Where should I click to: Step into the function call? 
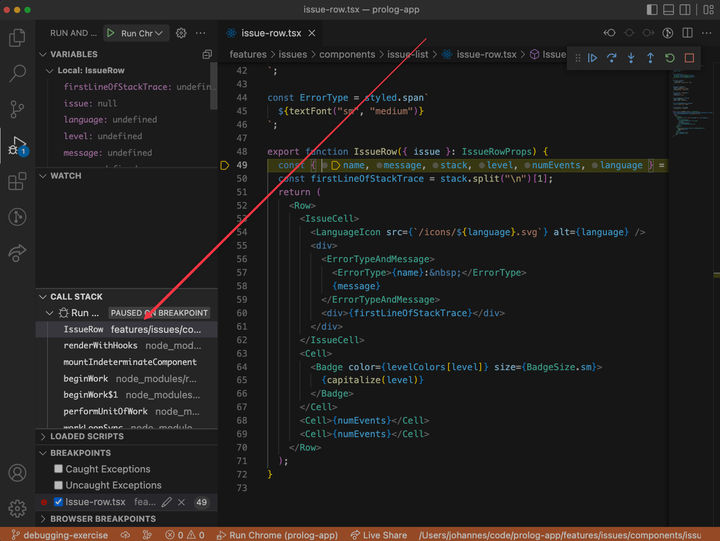coord(630,58)
